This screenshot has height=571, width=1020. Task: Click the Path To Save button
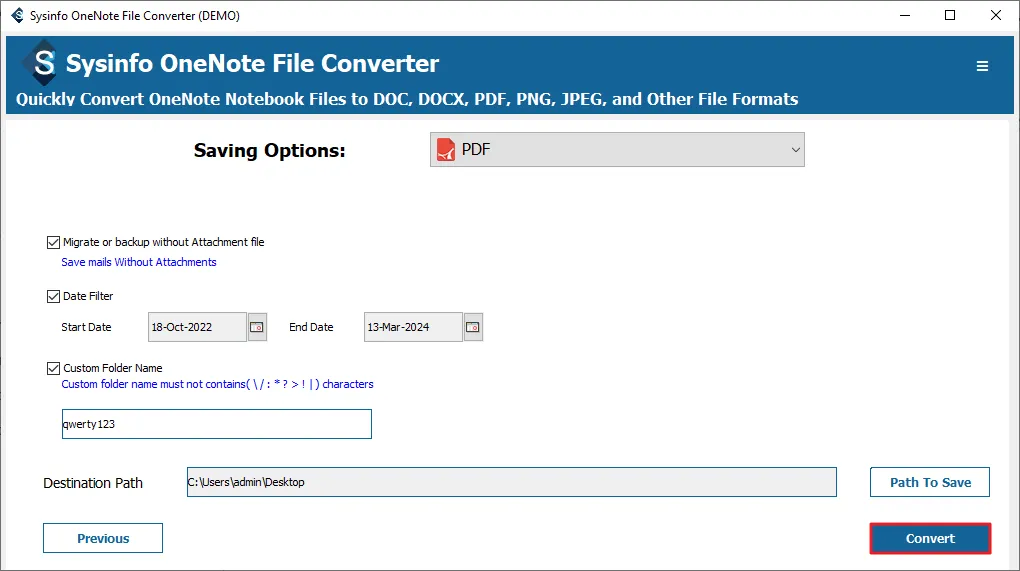pyautogui.click(x=930, y=483)
